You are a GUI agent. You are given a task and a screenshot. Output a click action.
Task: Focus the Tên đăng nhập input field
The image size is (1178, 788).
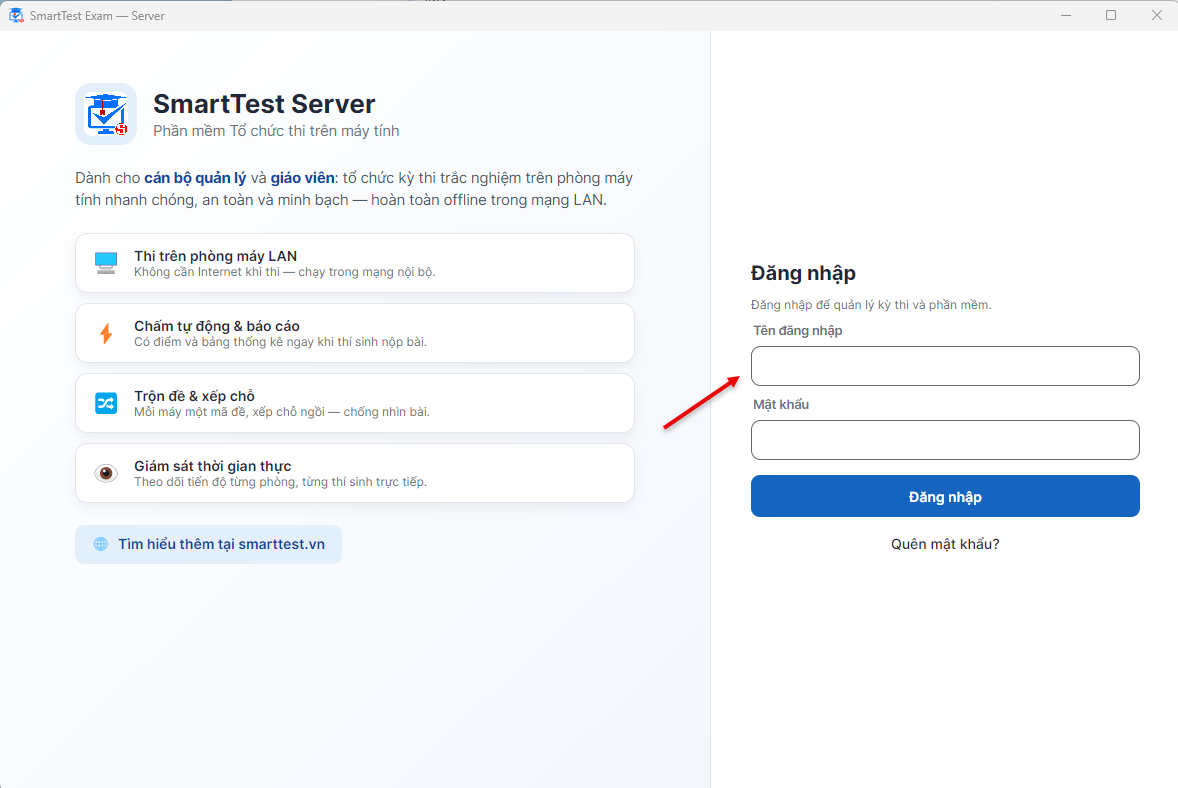(945, 366)
